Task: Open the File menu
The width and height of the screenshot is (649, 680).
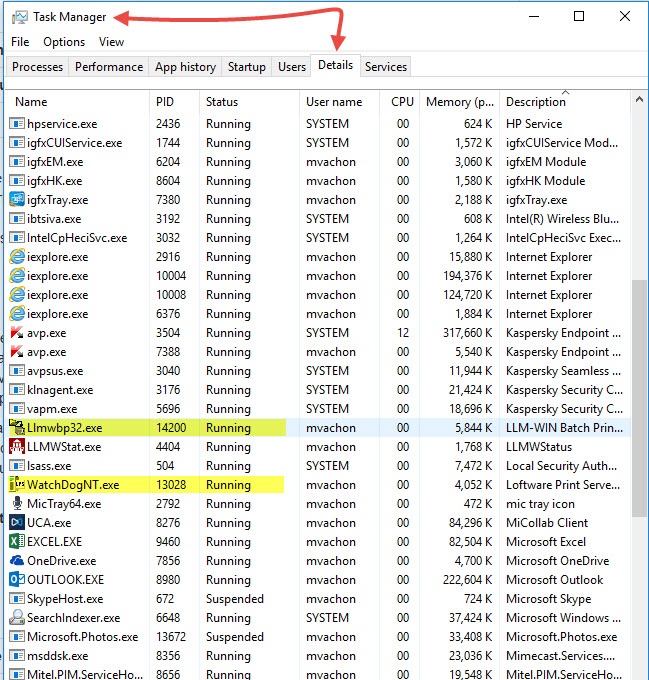Action: pyautogui.click(x=20, y=42)
